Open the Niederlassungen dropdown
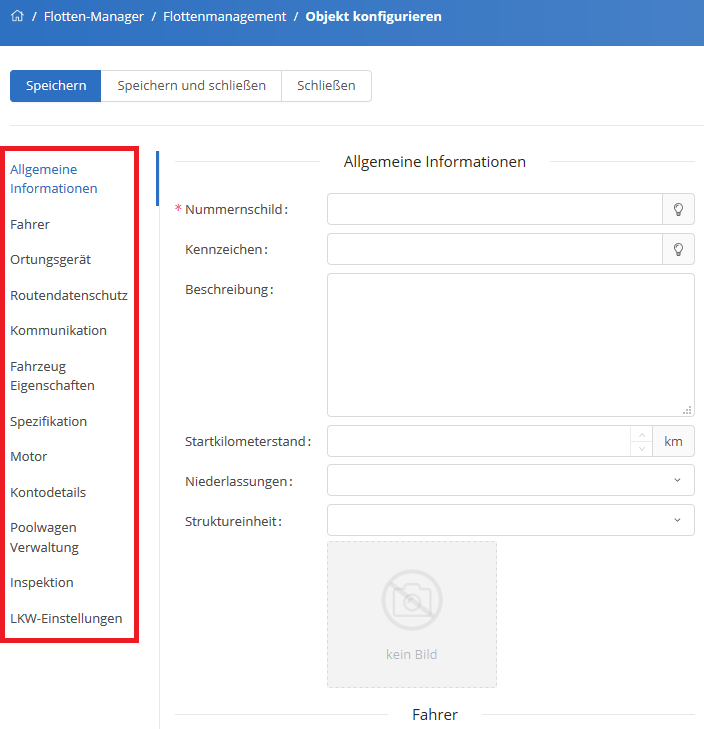Image resolution: width=704 pixels, height=729 pixels. tap(510, 480)
